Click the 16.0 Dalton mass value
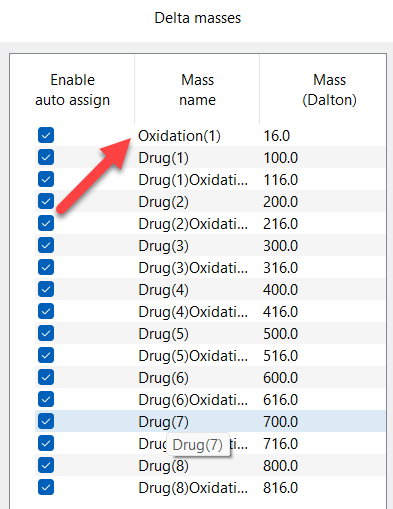Viewport: 393px width, 509px height. coord(277,136)
